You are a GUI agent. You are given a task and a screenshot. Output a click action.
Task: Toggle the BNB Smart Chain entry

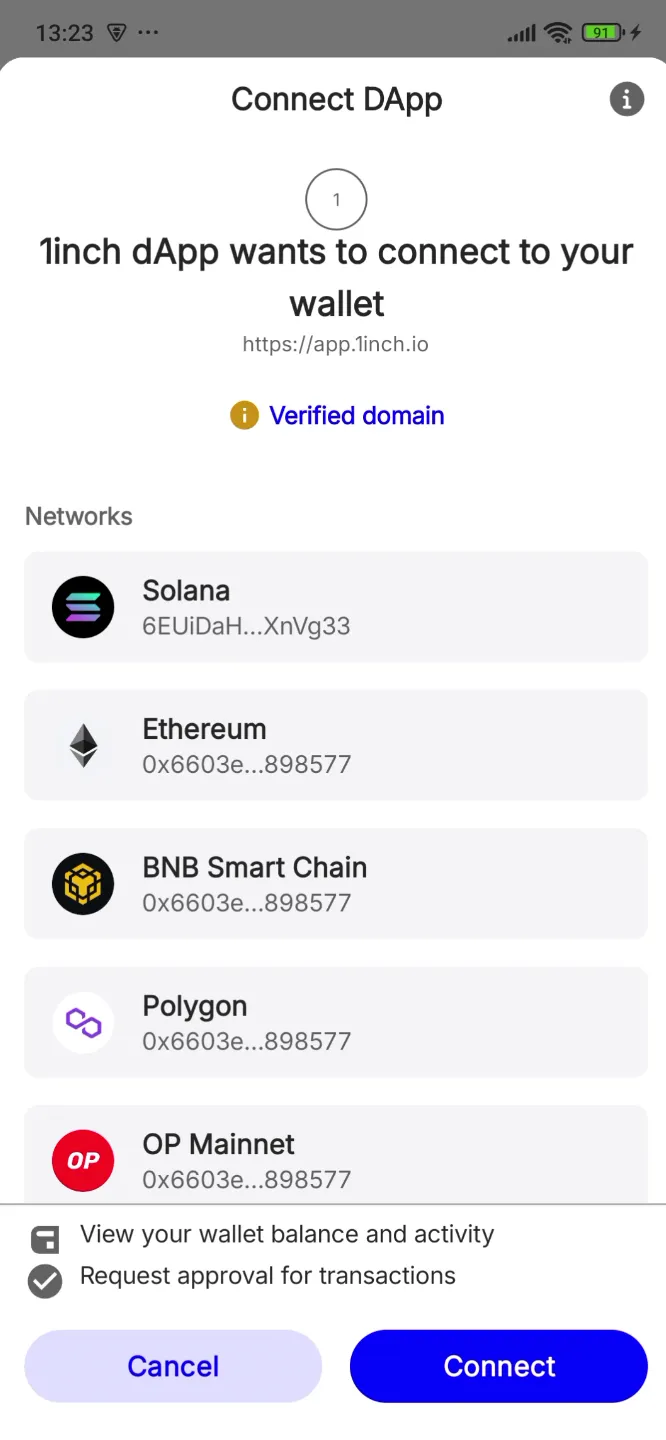point(336,884)
